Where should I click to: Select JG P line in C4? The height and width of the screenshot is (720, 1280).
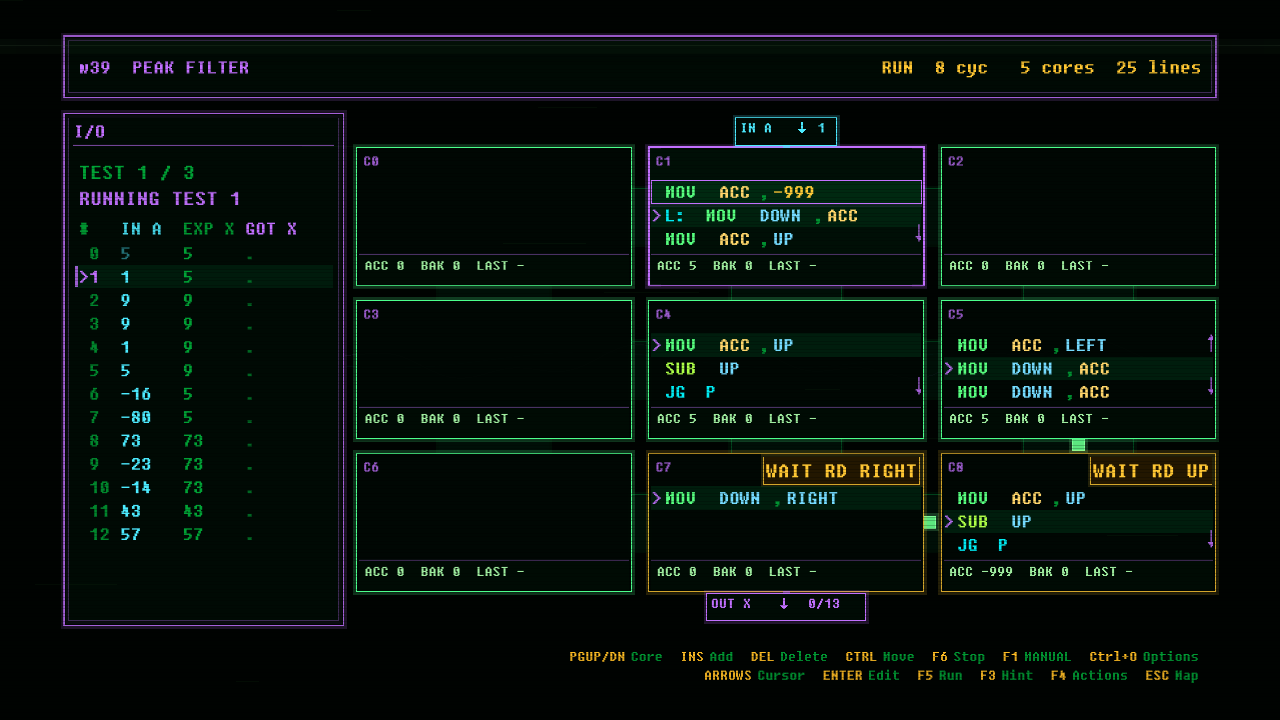click(786, 392)
